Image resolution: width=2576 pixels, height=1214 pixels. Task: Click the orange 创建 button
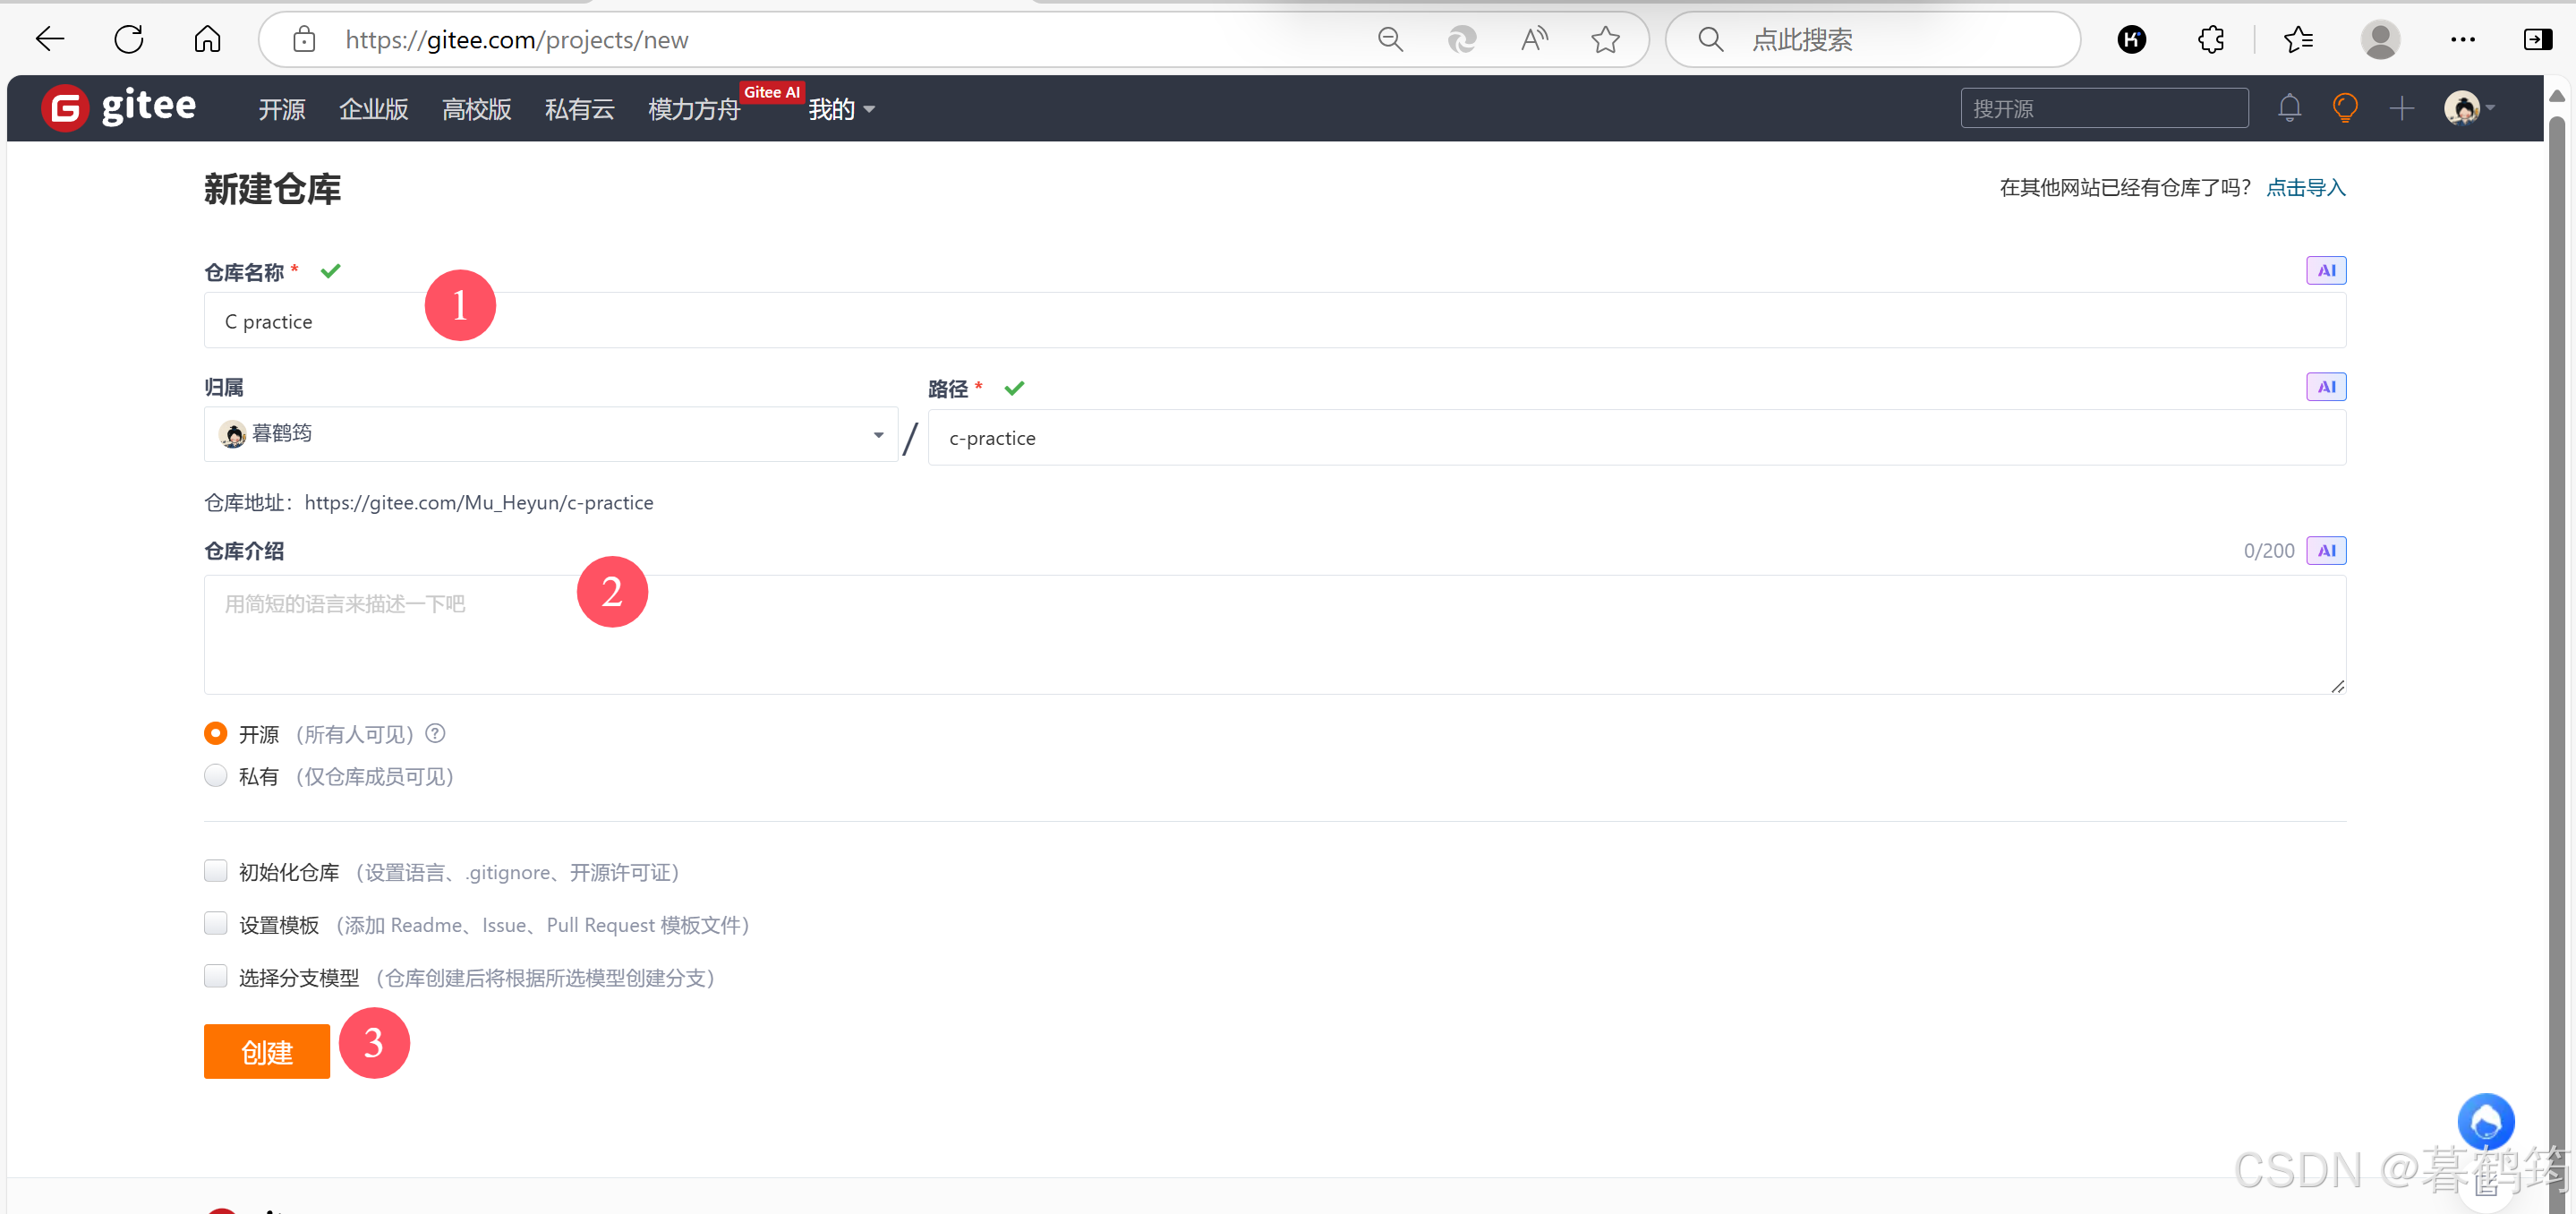[266, 1051]
